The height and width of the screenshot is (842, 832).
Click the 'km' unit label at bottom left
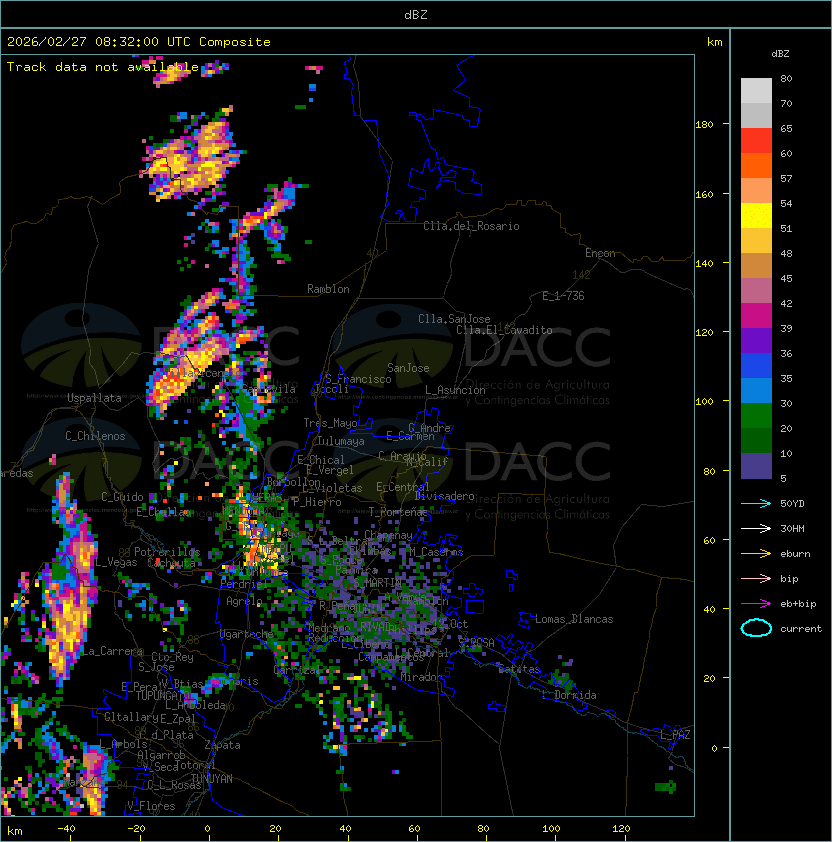[x=15, y=831]
